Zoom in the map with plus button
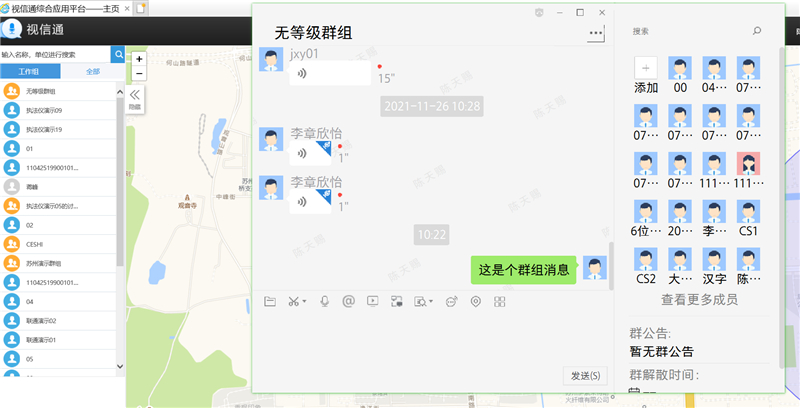The height and width of the screenshot is (408, 800). pos(139,59)
